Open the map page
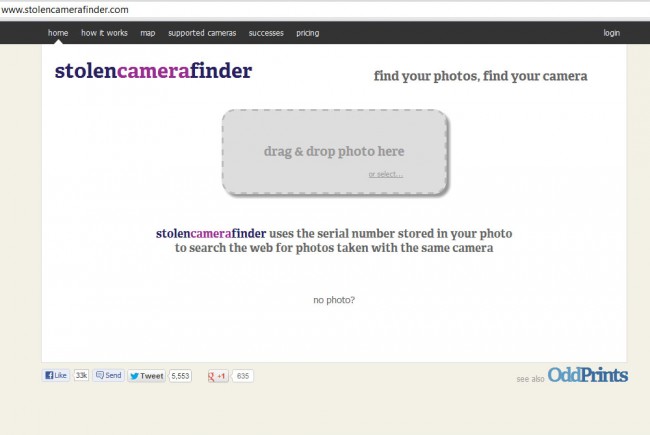Screen dimensions: 650x435 point(148,33)
